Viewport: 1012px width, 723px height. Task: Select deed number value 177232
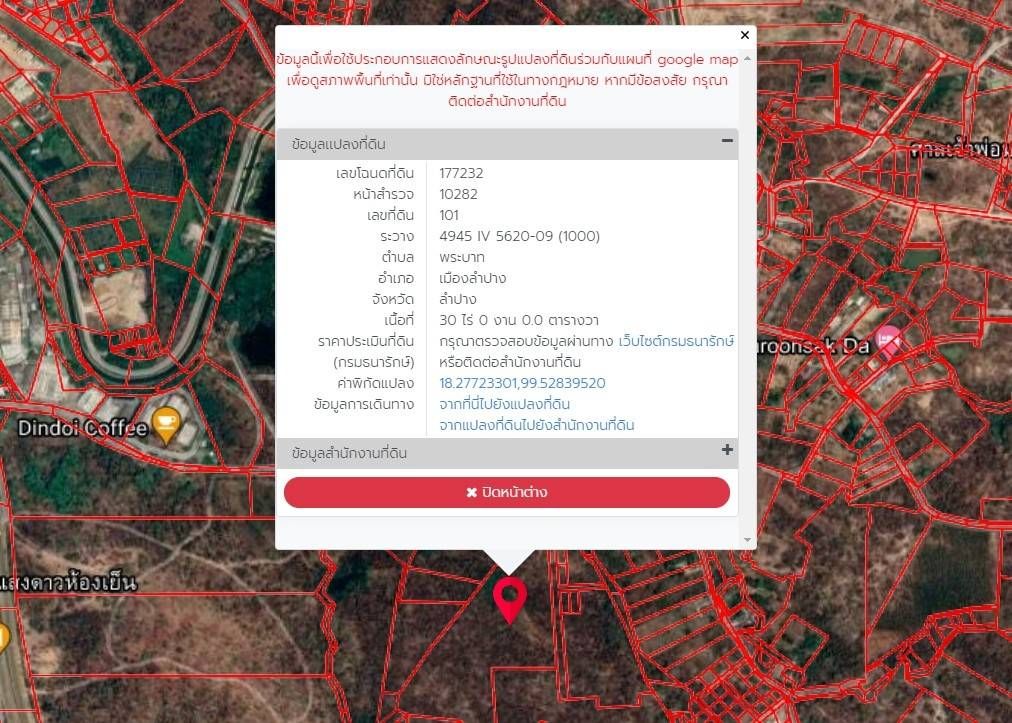point(461,173)
